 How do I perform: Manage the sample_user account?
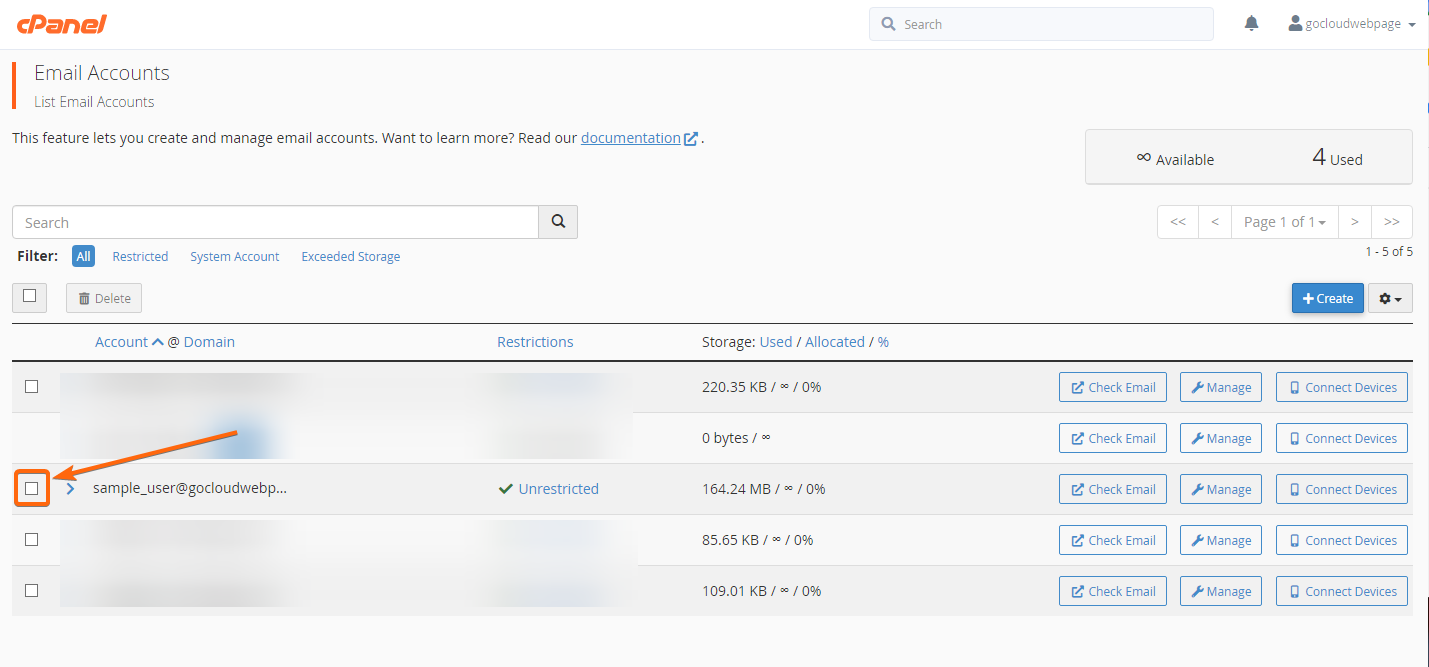coord(1221,489)
